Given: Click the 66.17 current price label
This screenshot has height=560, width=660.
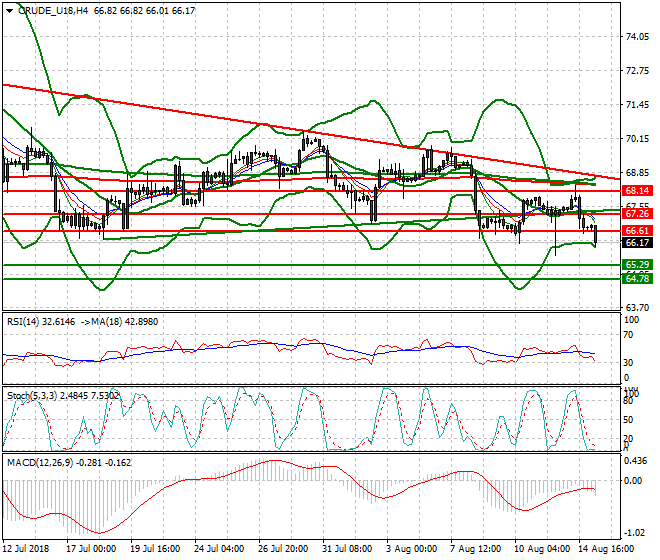Looking at the screenshot, I should [x=637, y=243].
